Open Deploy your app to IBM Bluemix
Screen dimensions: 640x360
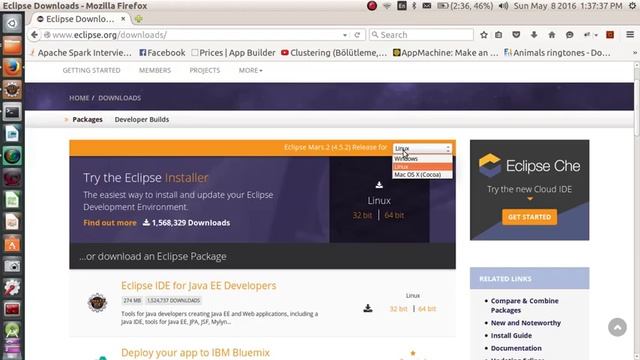196,353
